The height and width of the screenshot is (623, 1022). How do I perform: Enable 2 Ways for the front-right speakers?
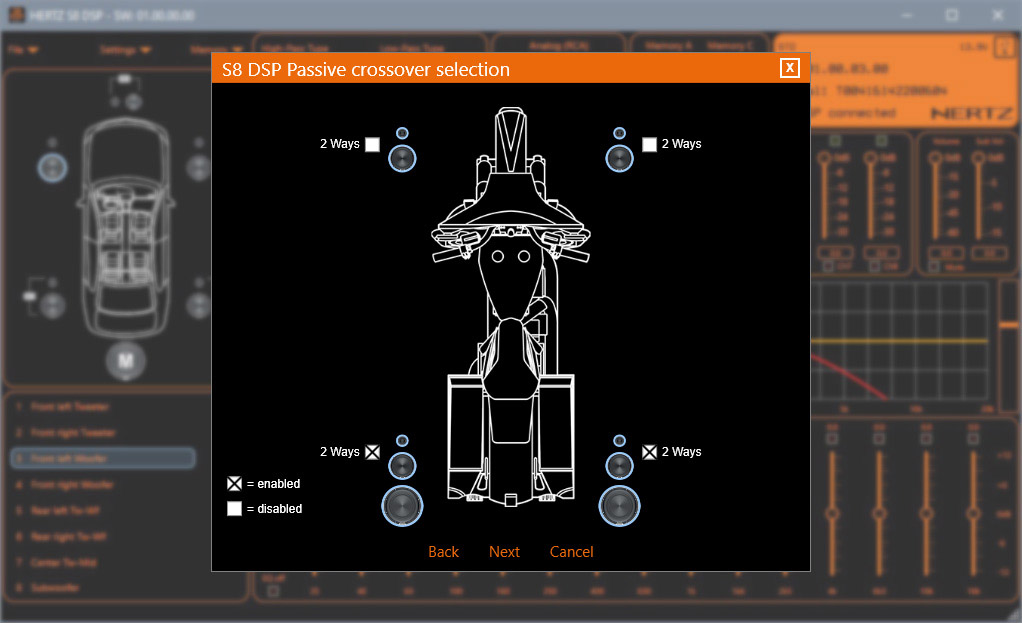[x=649, y=144]
